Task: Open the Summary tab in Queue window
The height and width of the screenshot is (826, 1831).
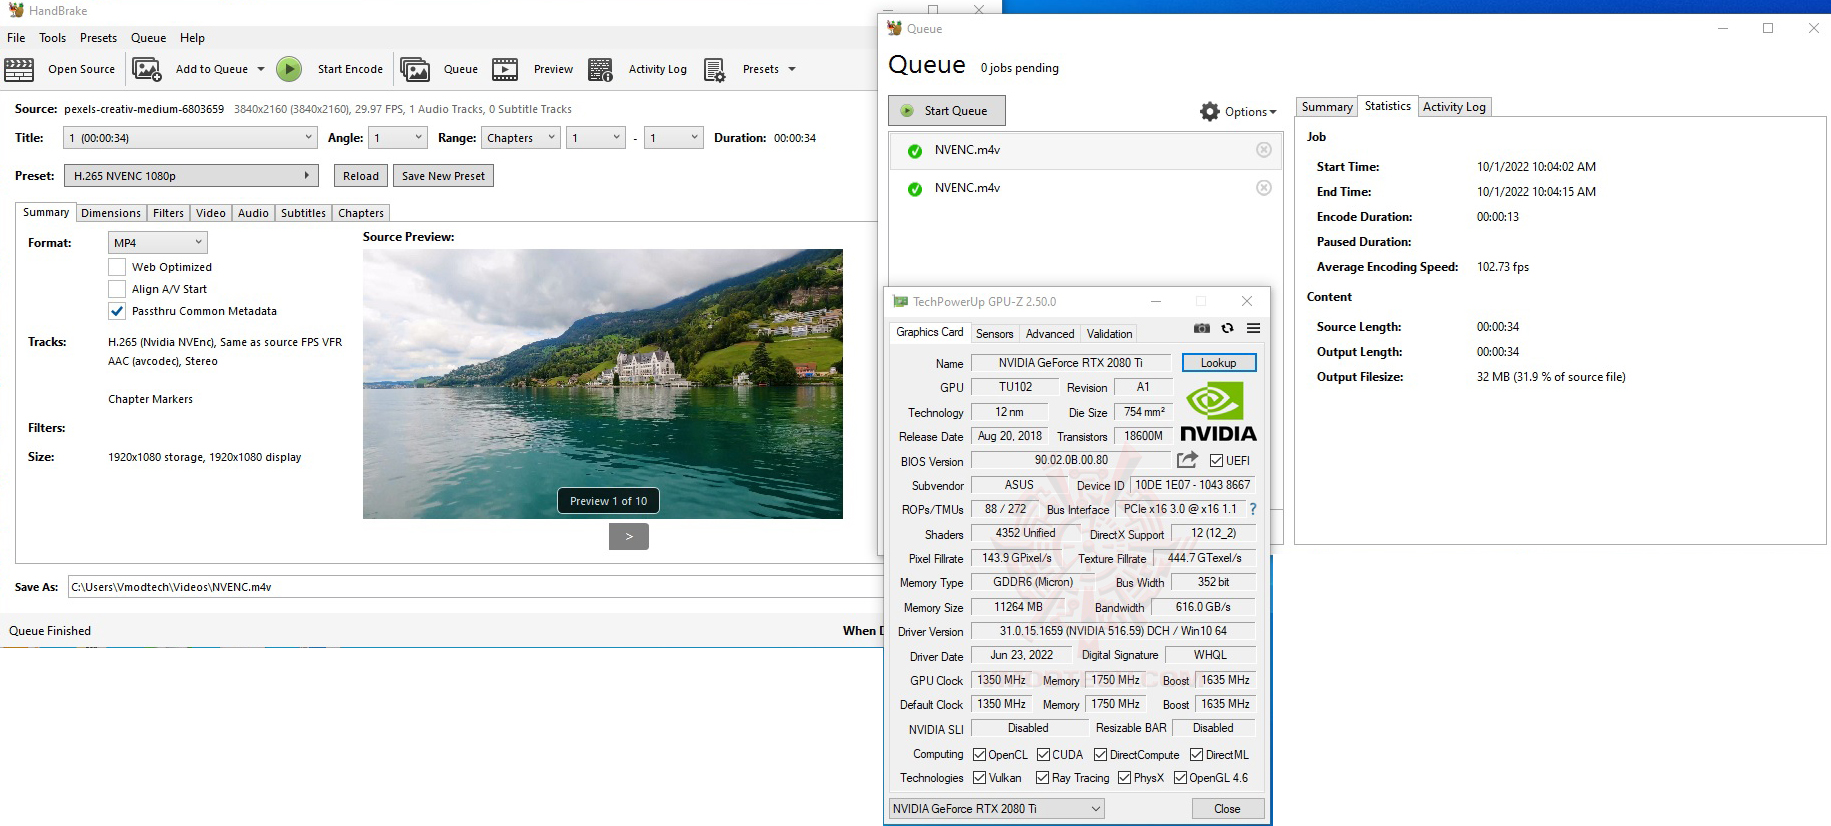Action: point(1327,107)
